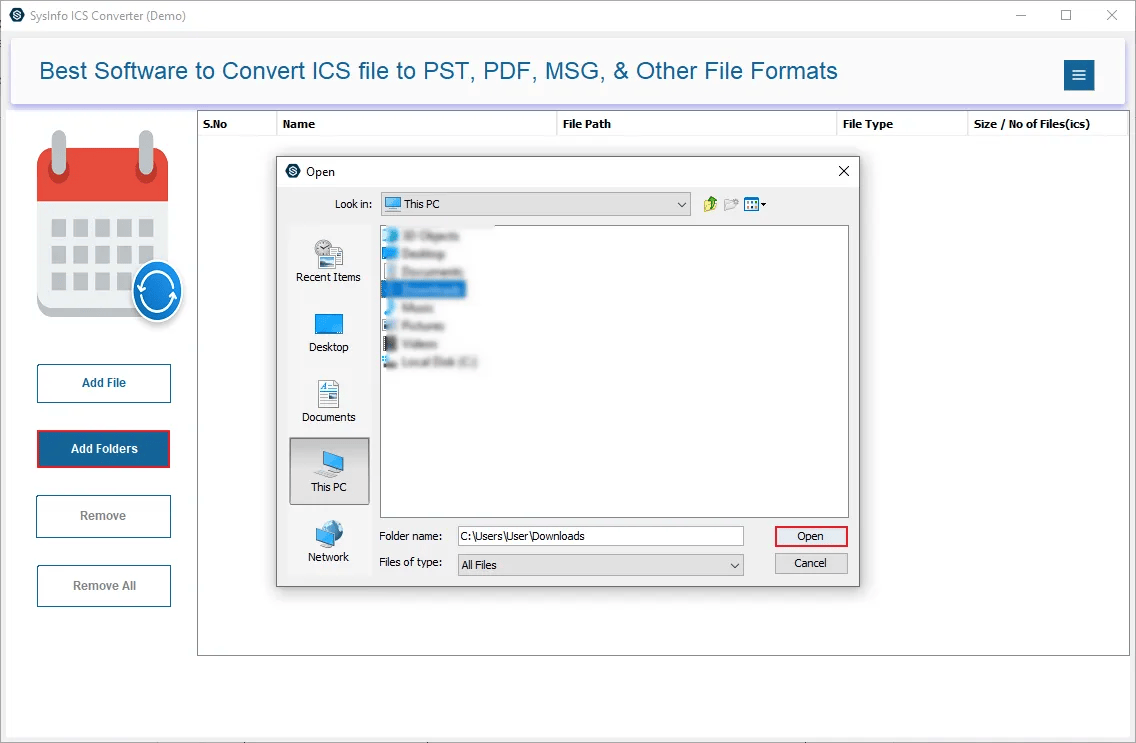The width and height of the screenshot is (1136, 743).
Task: Click the SysInfo logo in Open dialog title
Action: [x=293, y=171]
